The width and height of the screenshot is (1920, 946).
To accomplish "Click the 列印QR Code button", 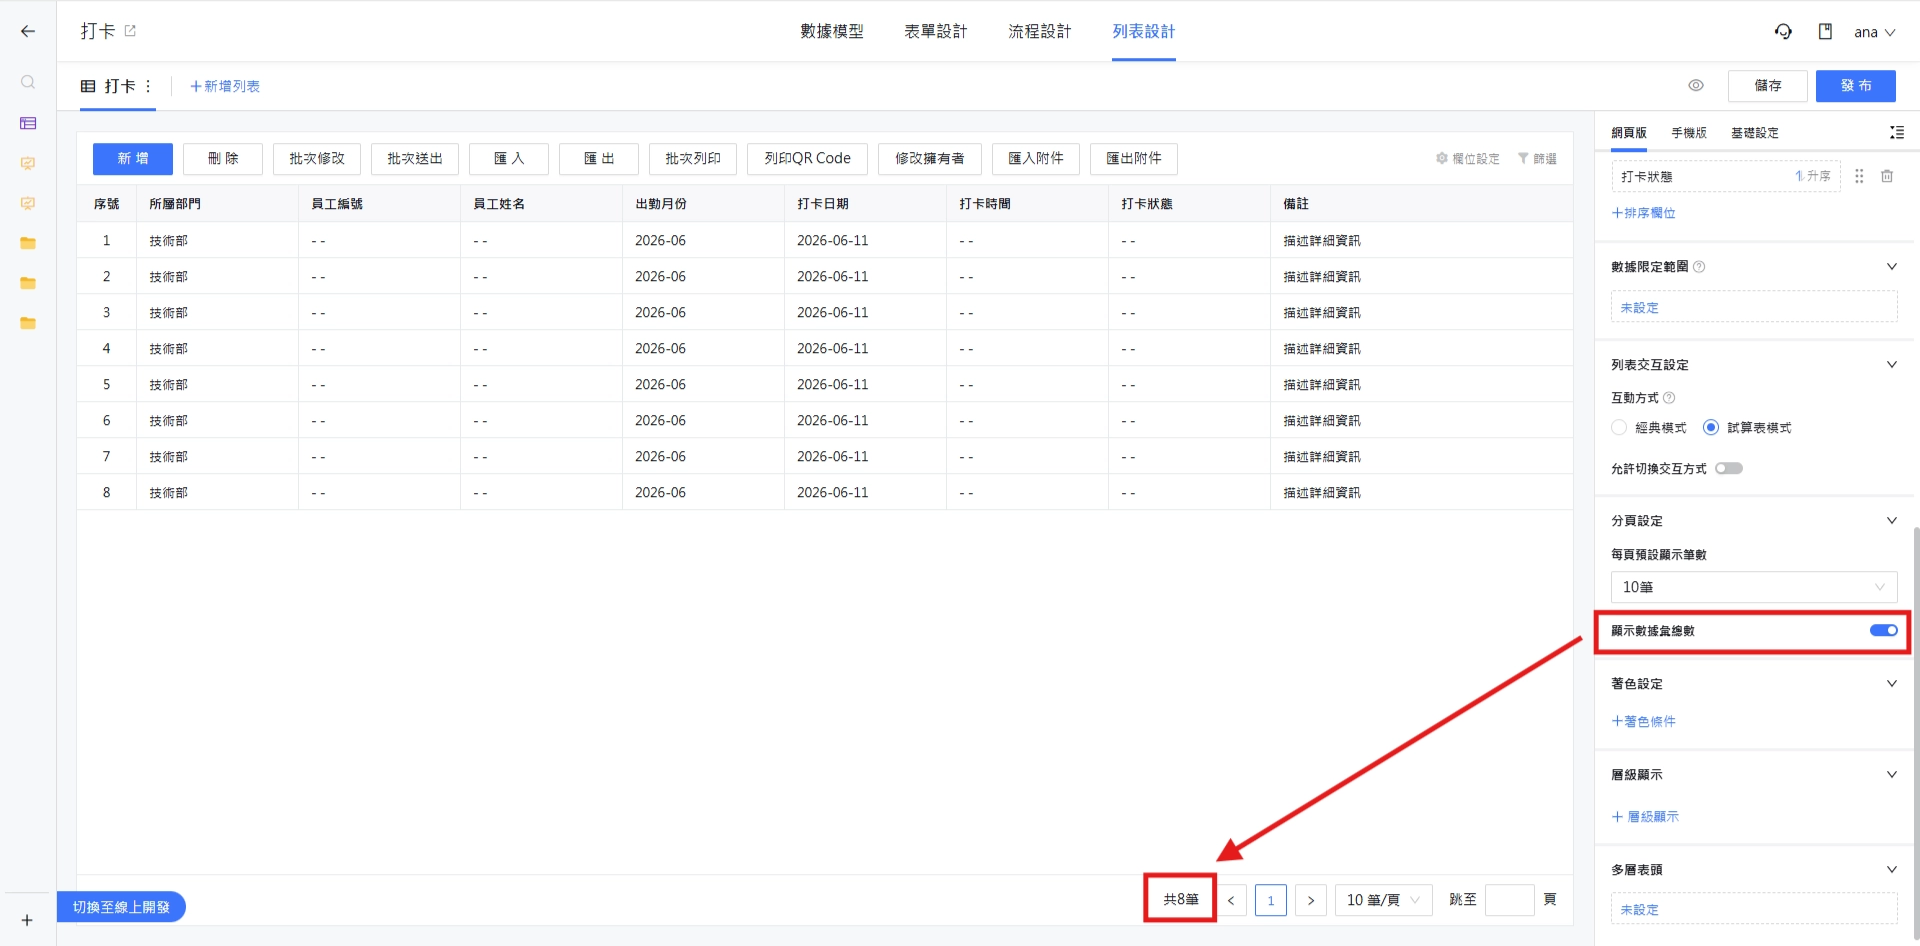I will click(x=807, y=159).
